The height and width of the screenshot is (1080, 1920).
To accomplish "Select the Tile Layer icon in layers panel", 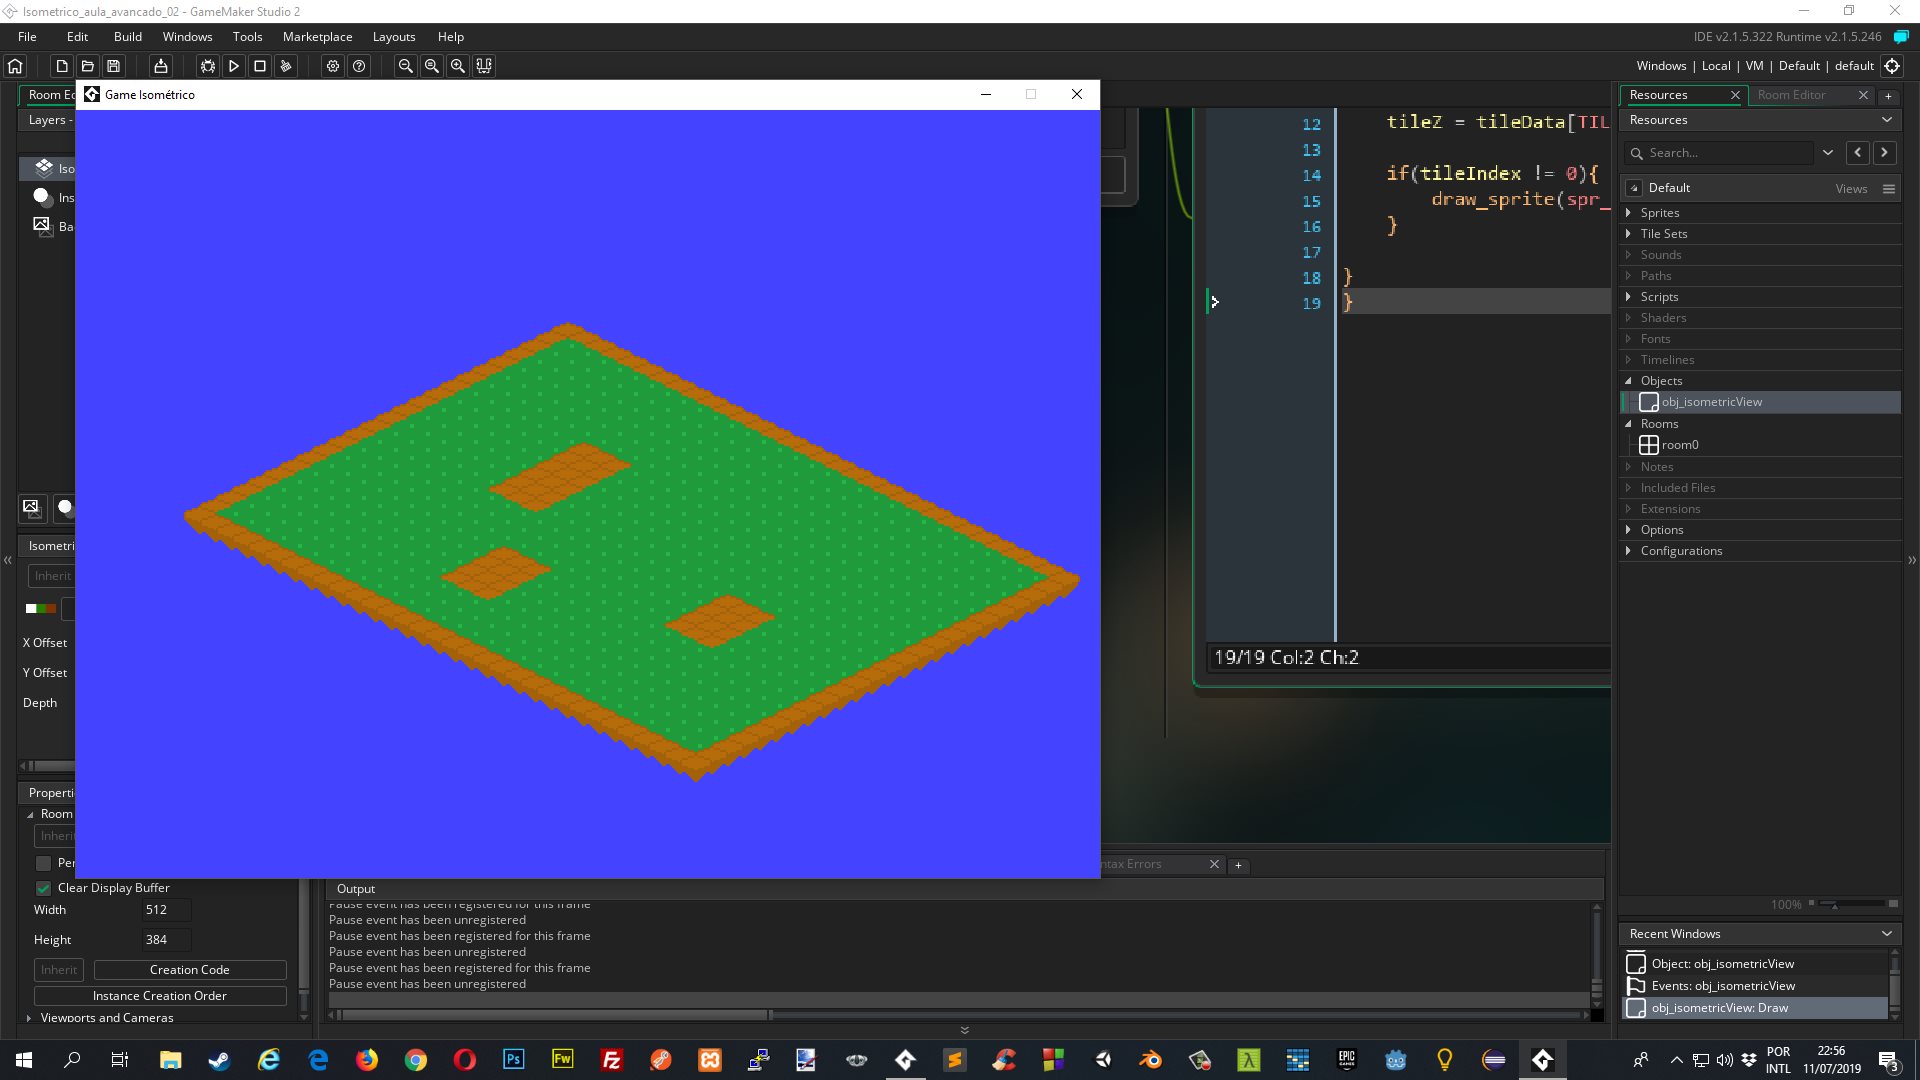I will coord(42,167).
